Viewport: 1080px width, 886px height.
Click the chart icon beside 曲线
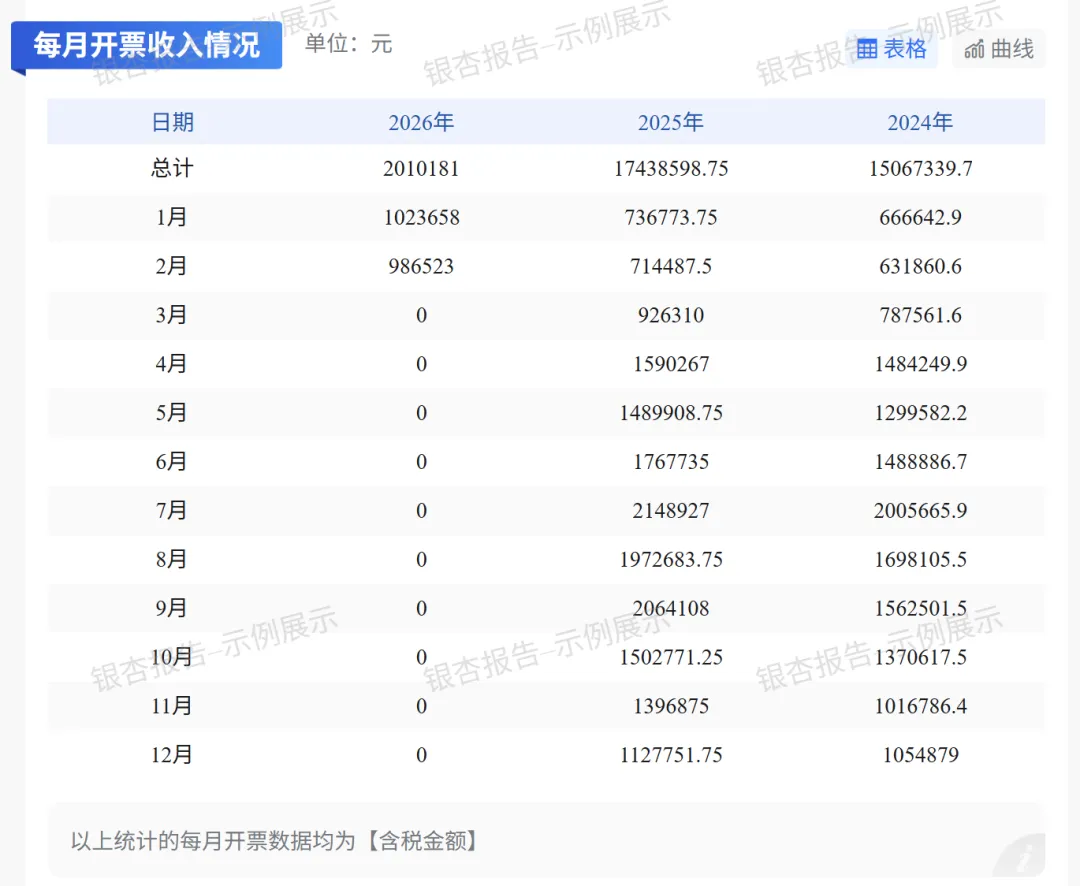(974, 50)
